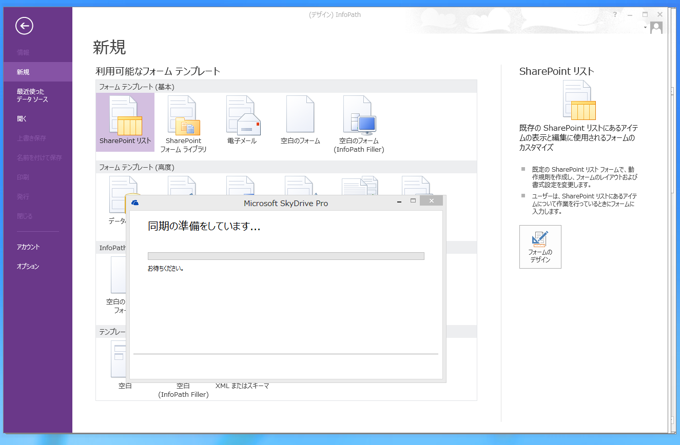
Task: Open オプション from the sidebar
Action: tap(28, 266)
